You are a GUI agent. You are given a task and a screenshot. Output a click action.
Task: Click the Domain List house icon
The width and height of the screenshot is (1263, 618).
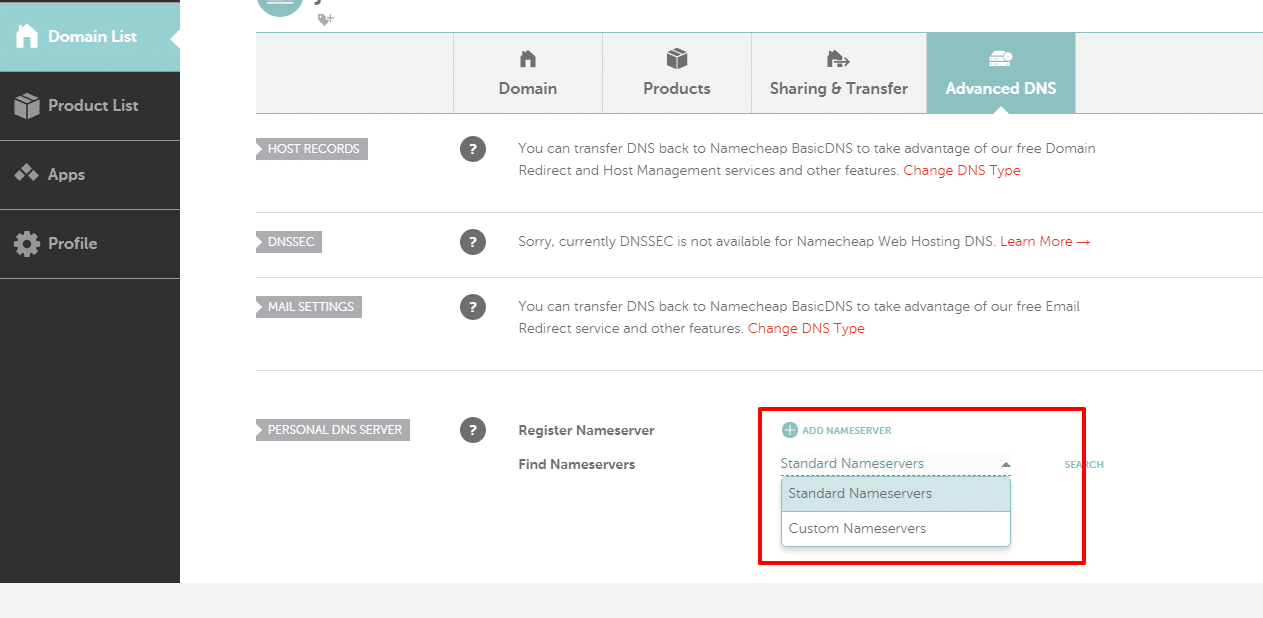click(26, 36)
